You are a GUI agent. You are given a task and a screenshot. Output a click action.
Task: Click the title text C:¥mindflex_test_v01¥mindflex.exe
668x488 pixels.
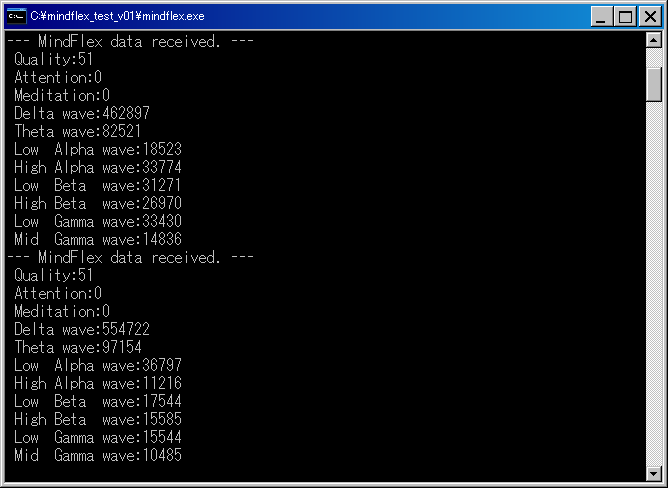118,16
